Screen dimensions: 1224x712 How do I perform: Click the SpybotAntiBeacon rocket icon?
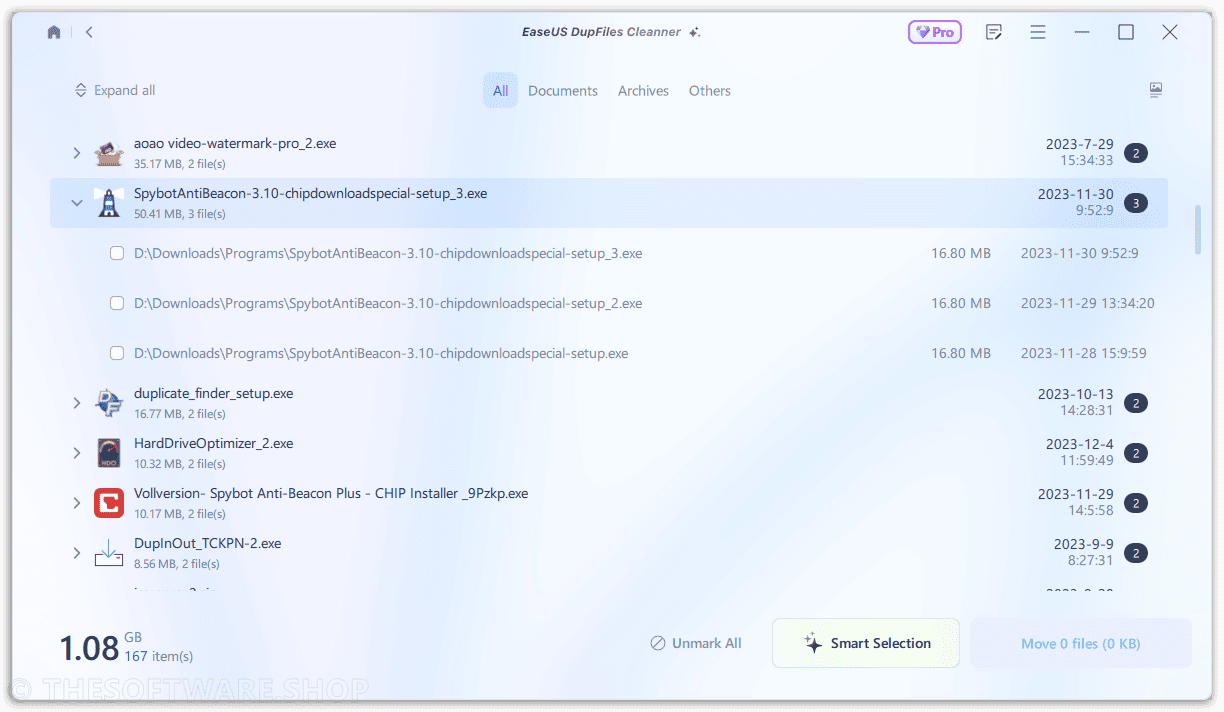[x=109, y=203]
